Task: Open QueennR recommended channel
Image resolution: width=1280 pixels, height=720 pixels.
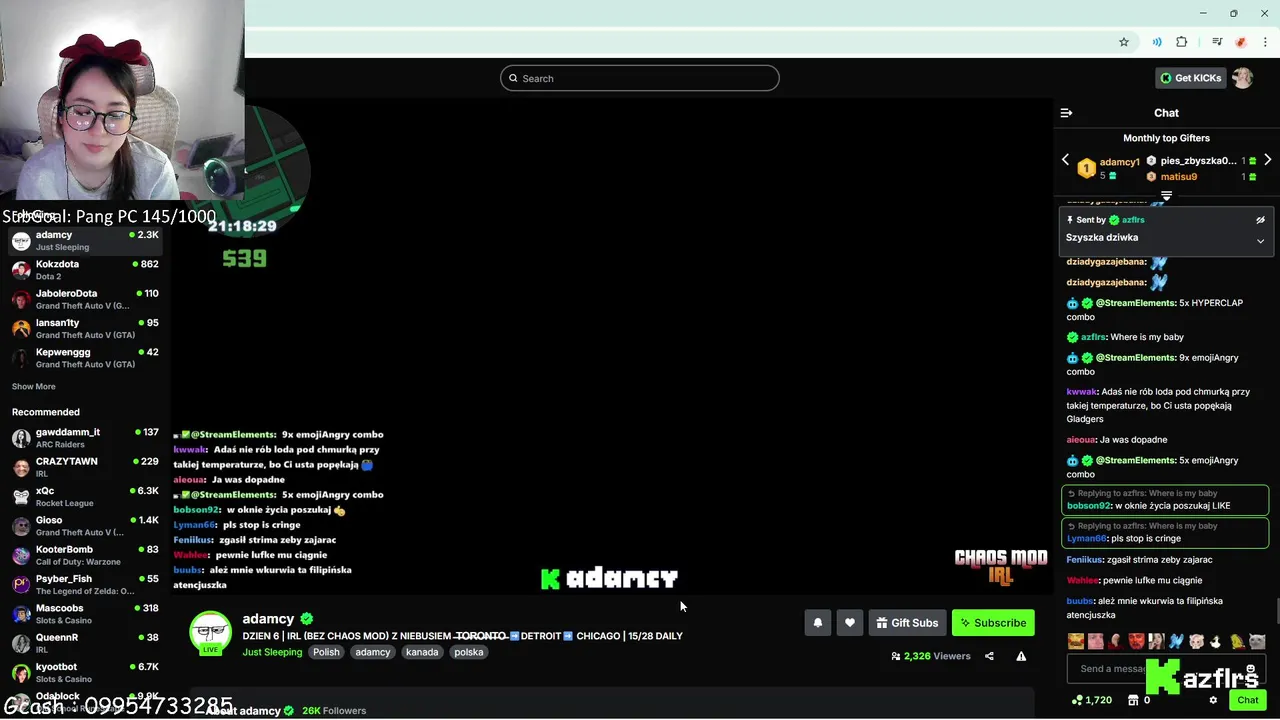Action: pyautogui.click(x=85, y=643)
